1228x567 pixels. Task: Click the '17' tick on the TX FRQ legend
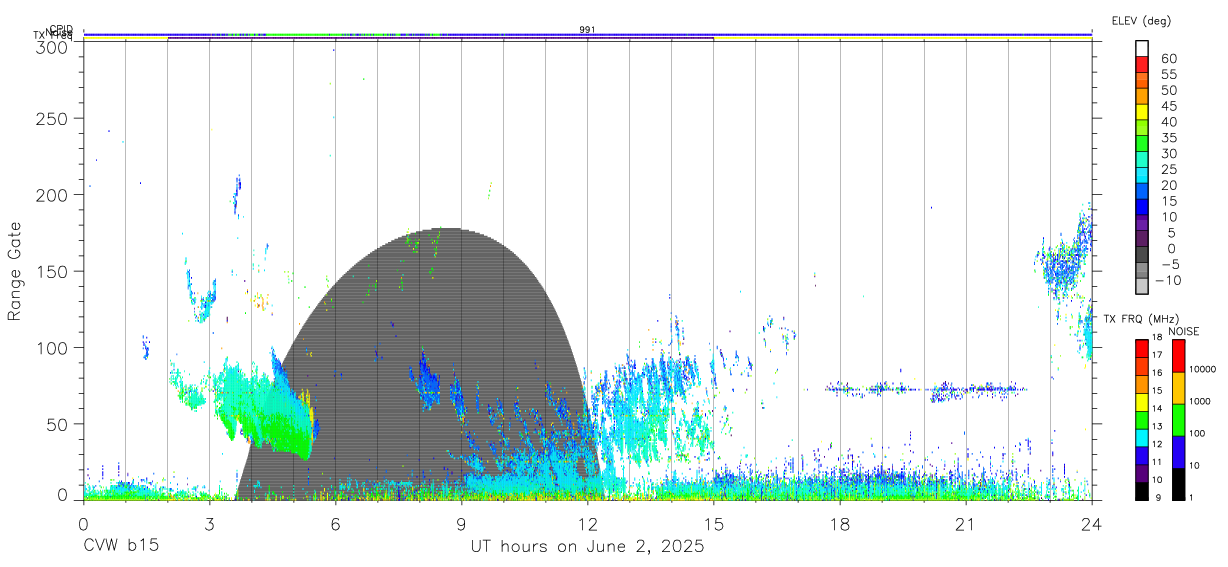[1158, 355]
